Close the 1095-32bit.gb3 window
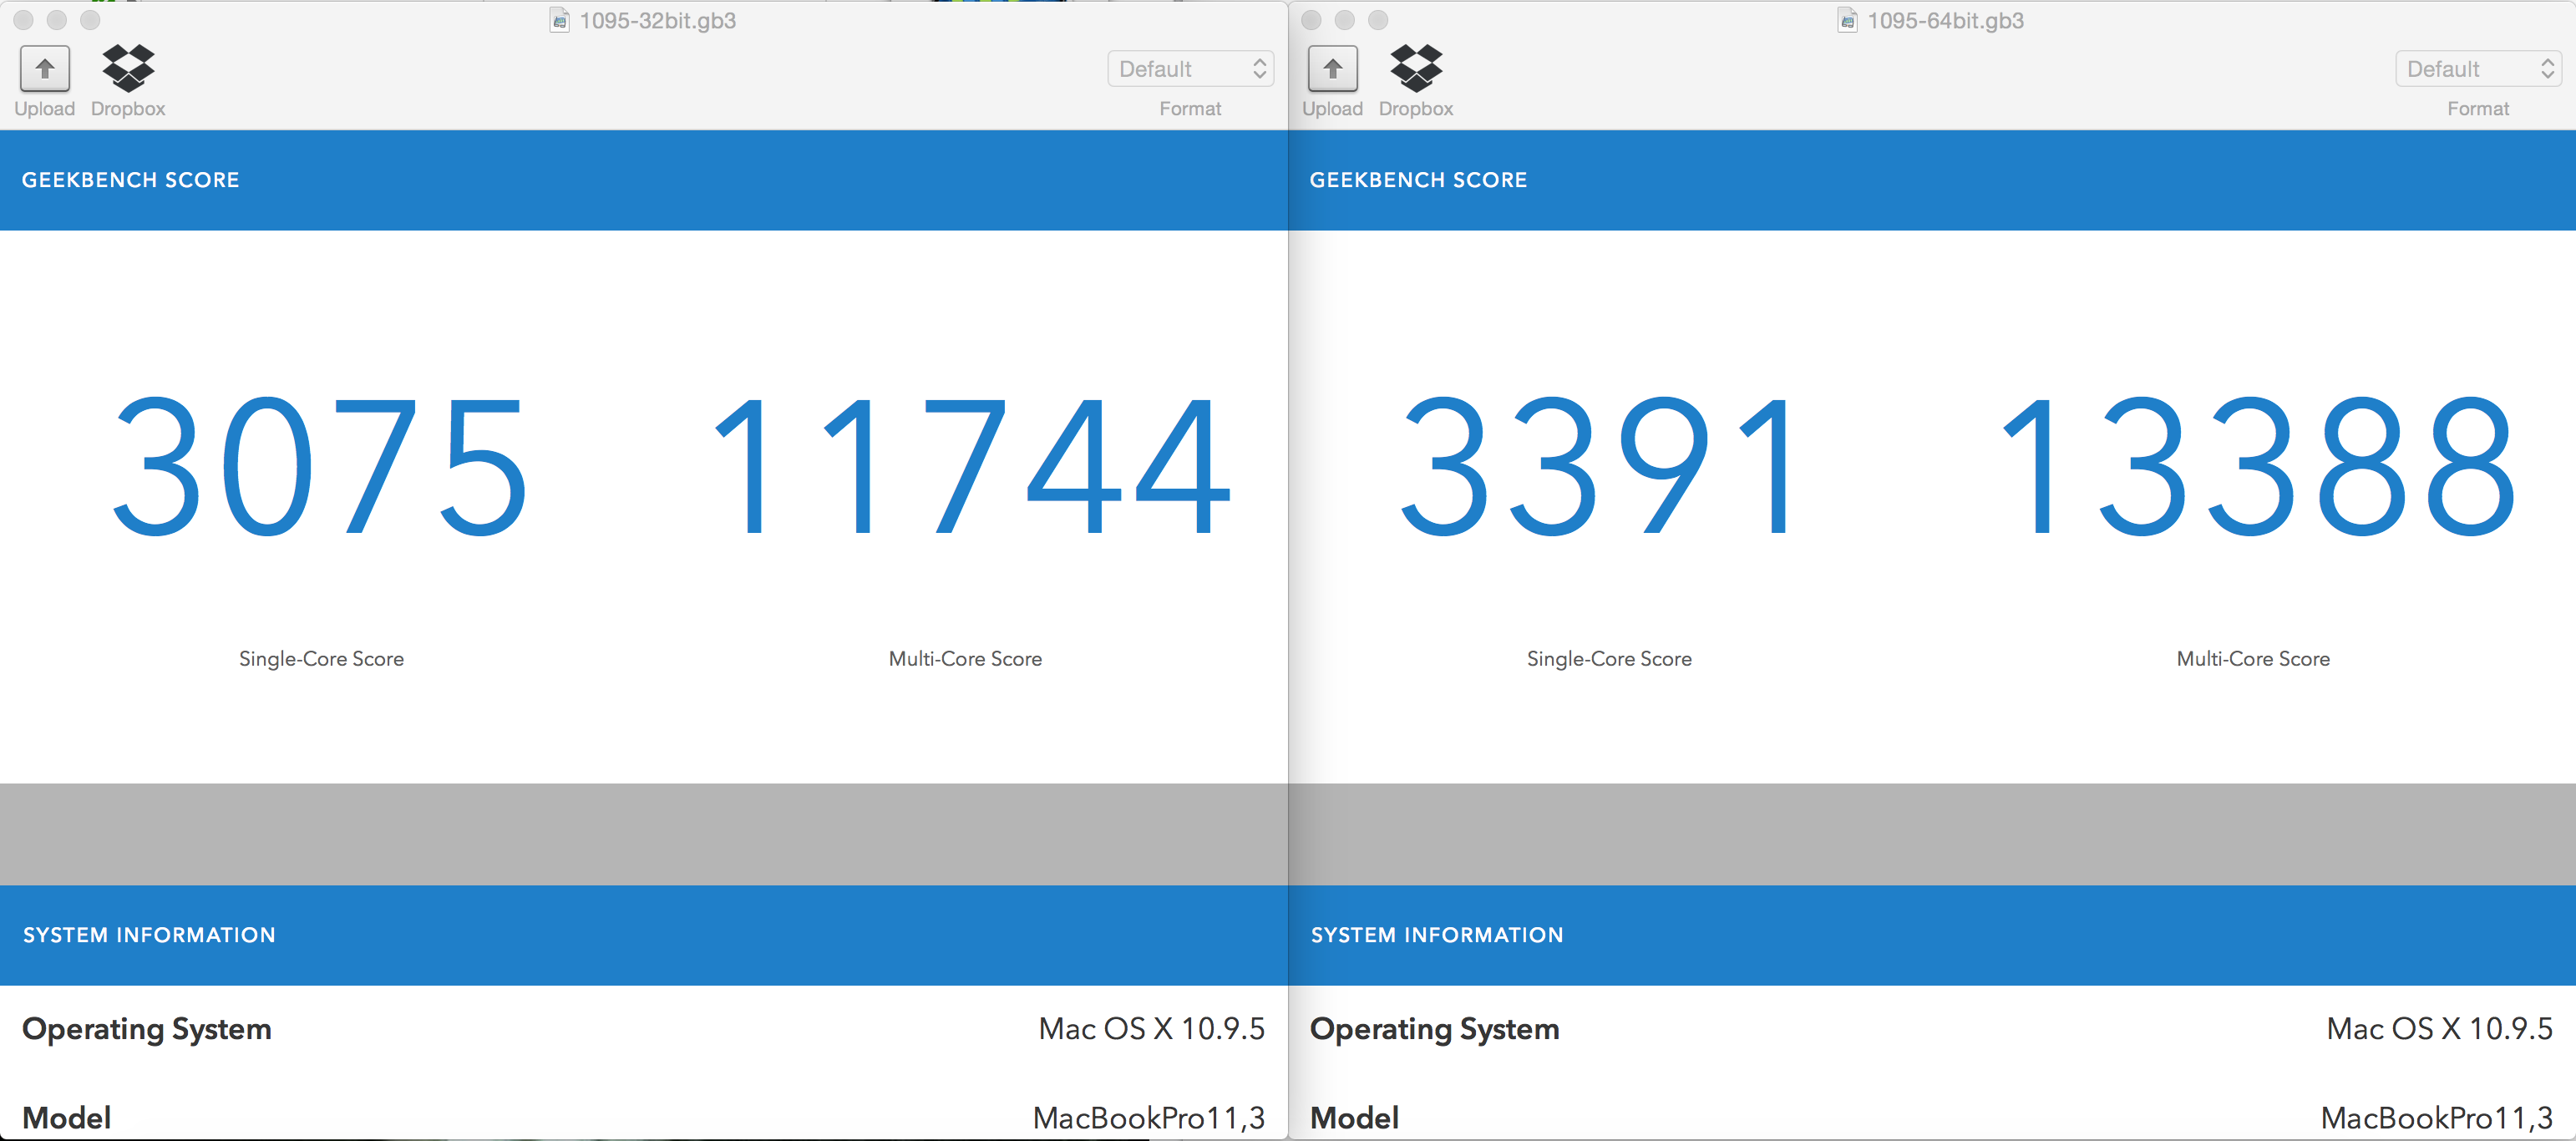Viewport: 2576px width, 1141px height. [x=24, y=20]
